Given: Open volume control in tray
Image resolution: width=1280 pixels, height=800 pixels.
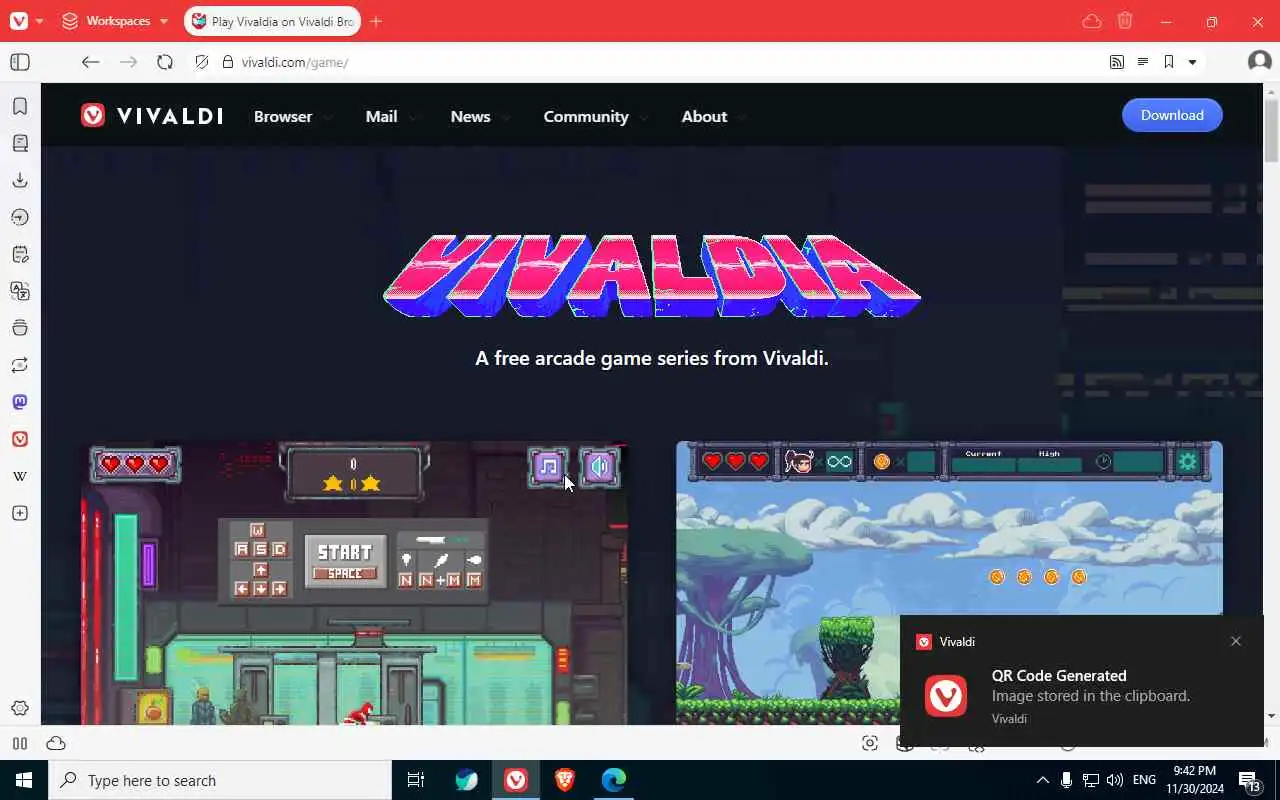Looking at the screenshot, I should tap(1115, 780).
